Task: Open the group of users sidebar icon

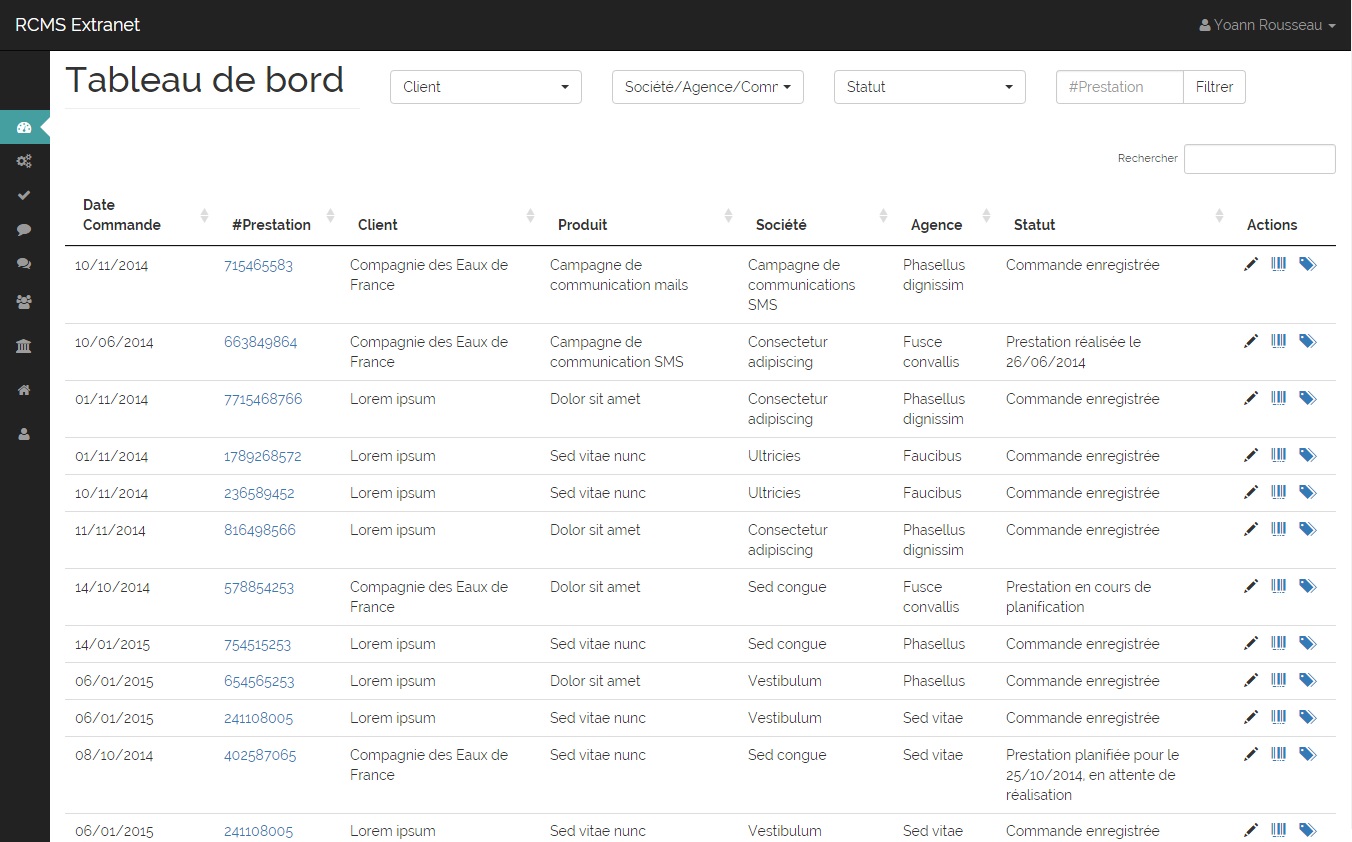Action: point(24,300)
